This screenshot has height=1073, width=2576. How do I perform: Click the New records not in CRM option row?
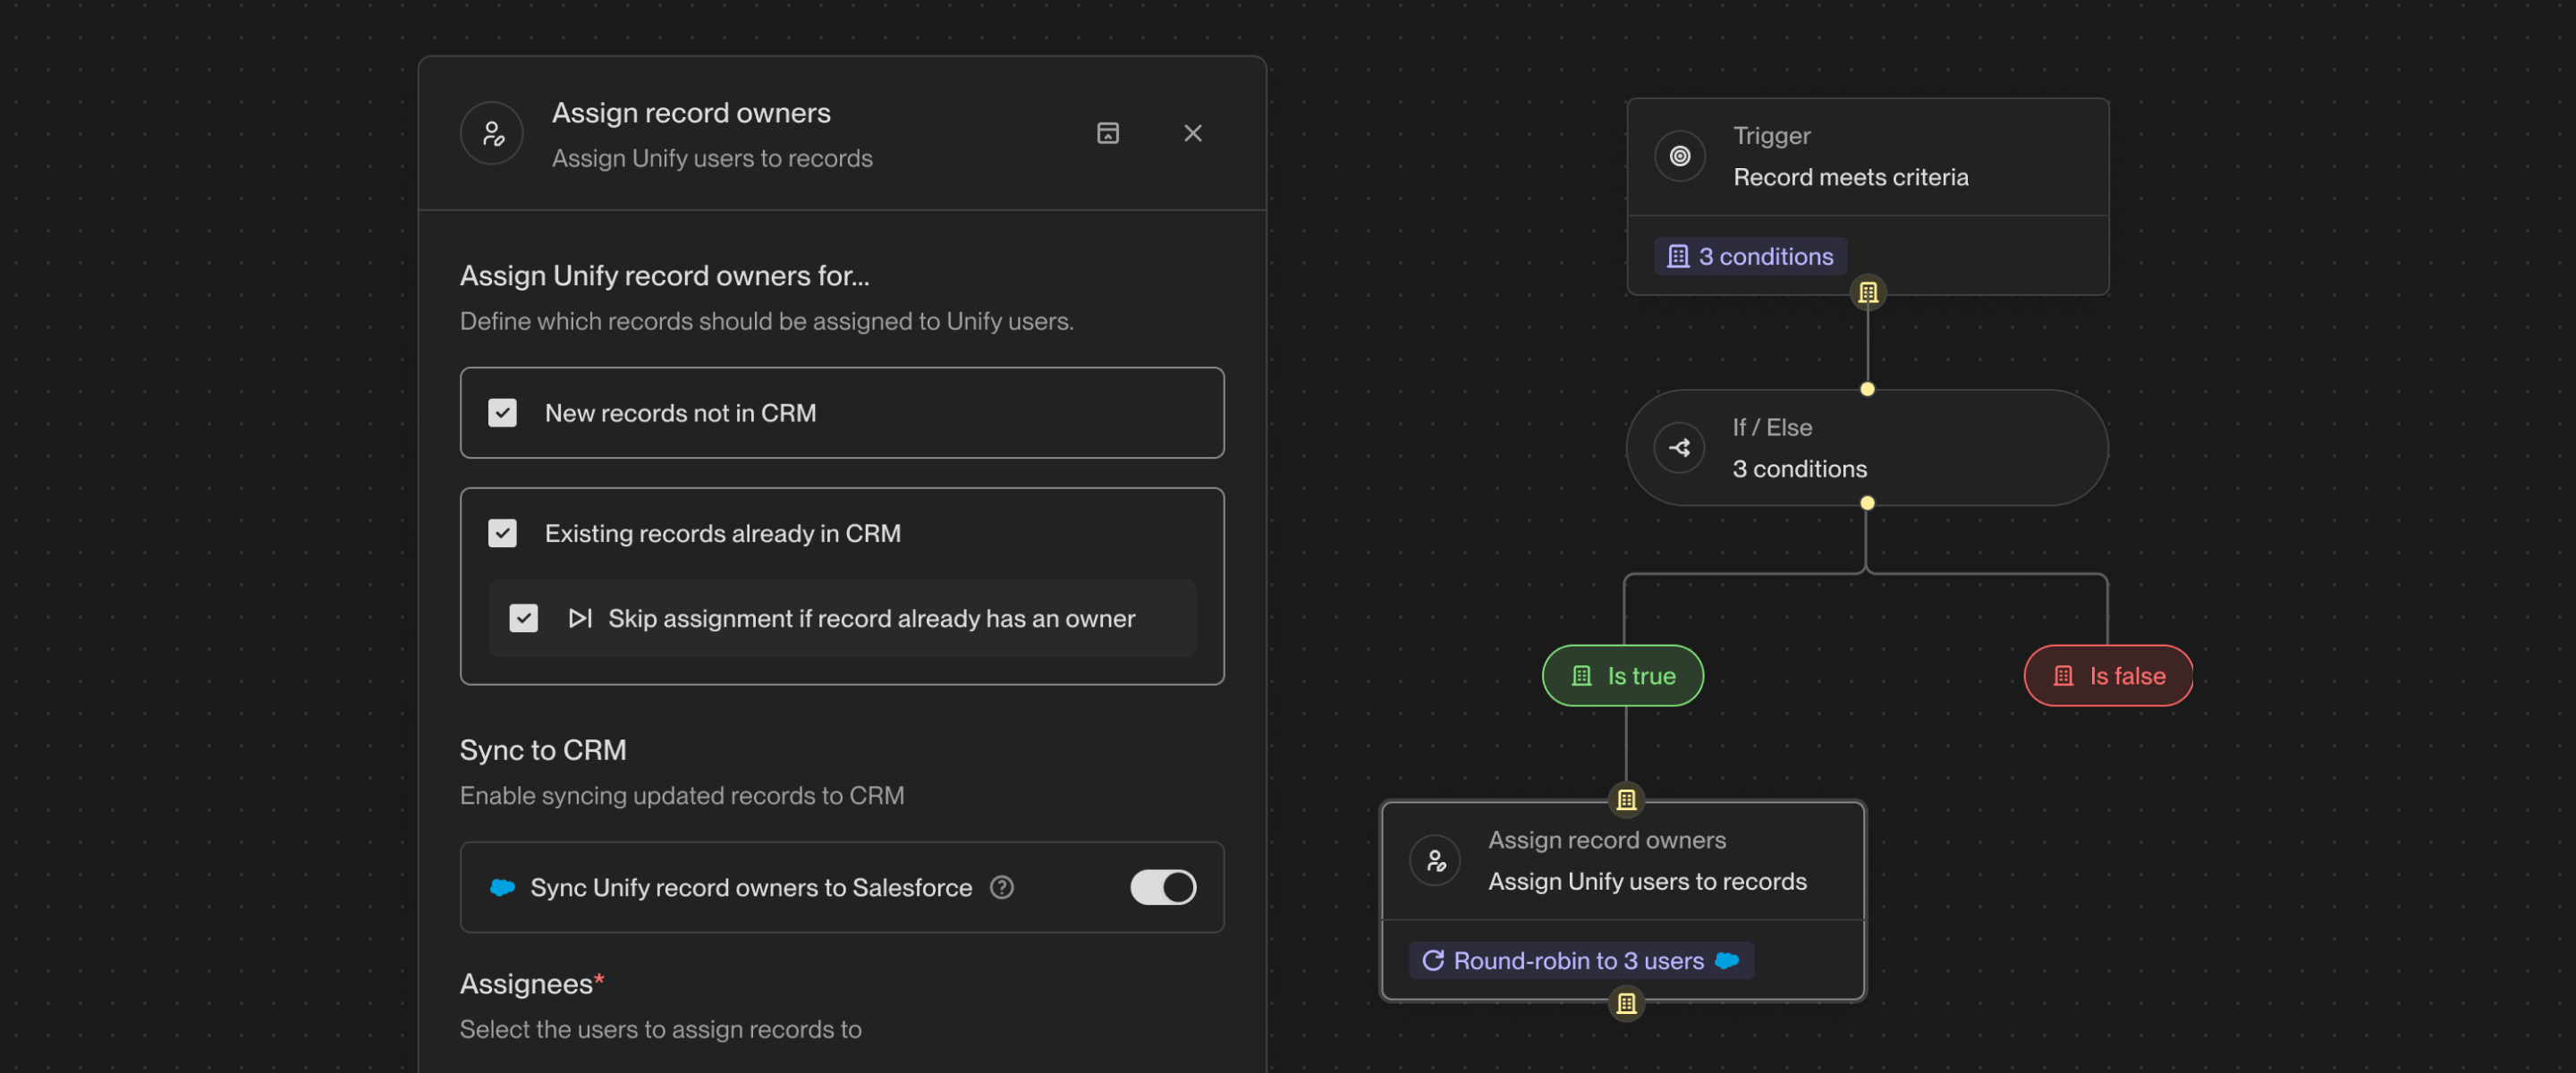[x=842, y=413]
